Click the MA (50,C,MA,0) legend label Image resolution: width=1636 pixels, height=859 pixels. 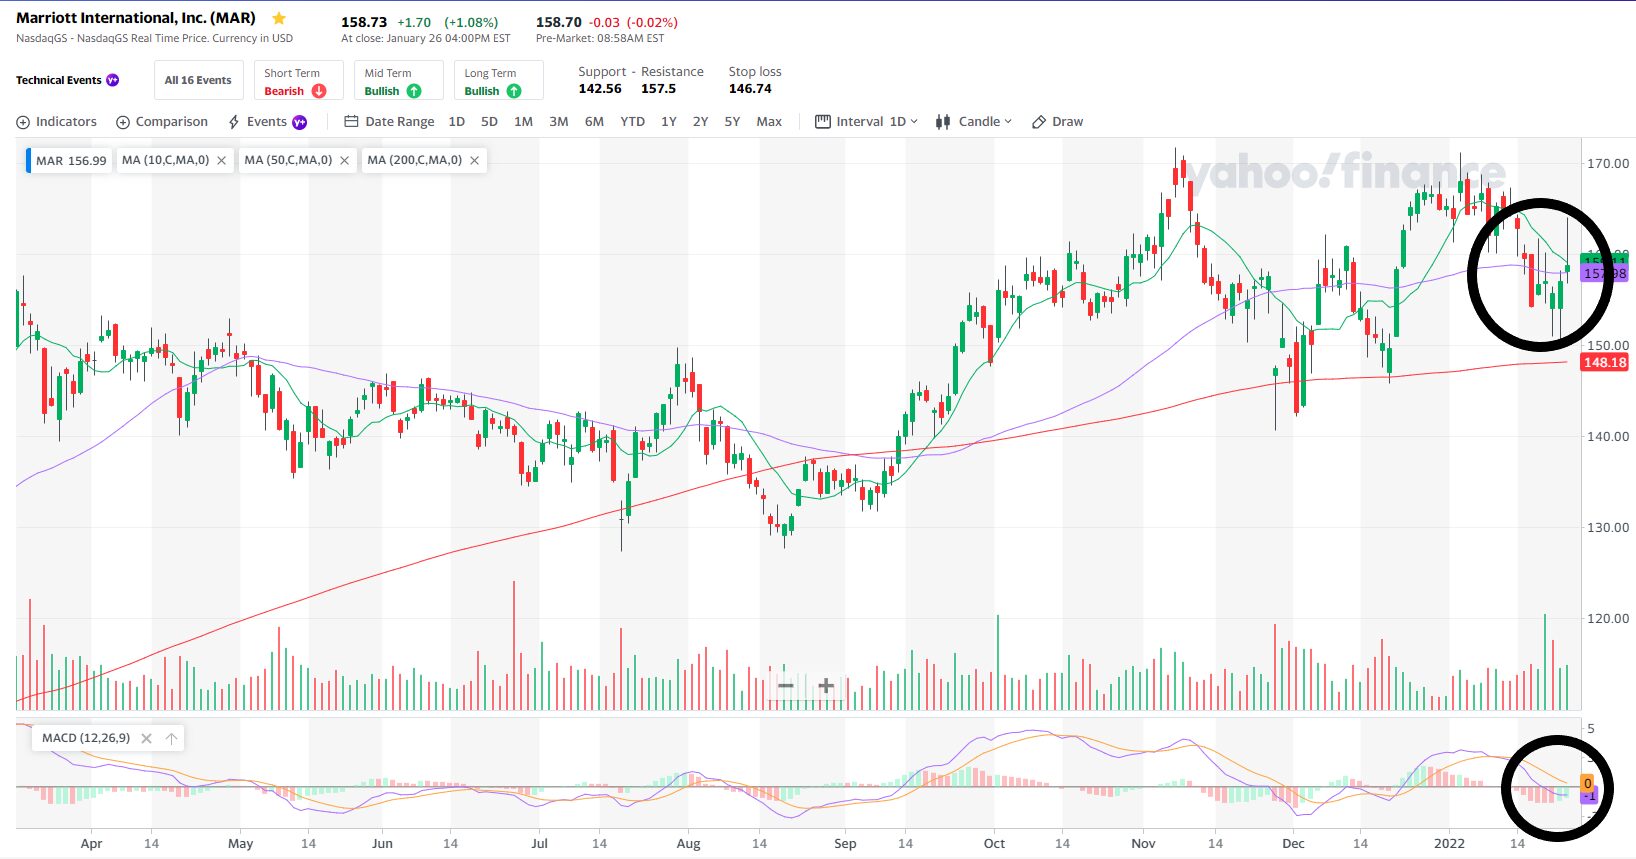pyautogui.click(x=288, y=160)
